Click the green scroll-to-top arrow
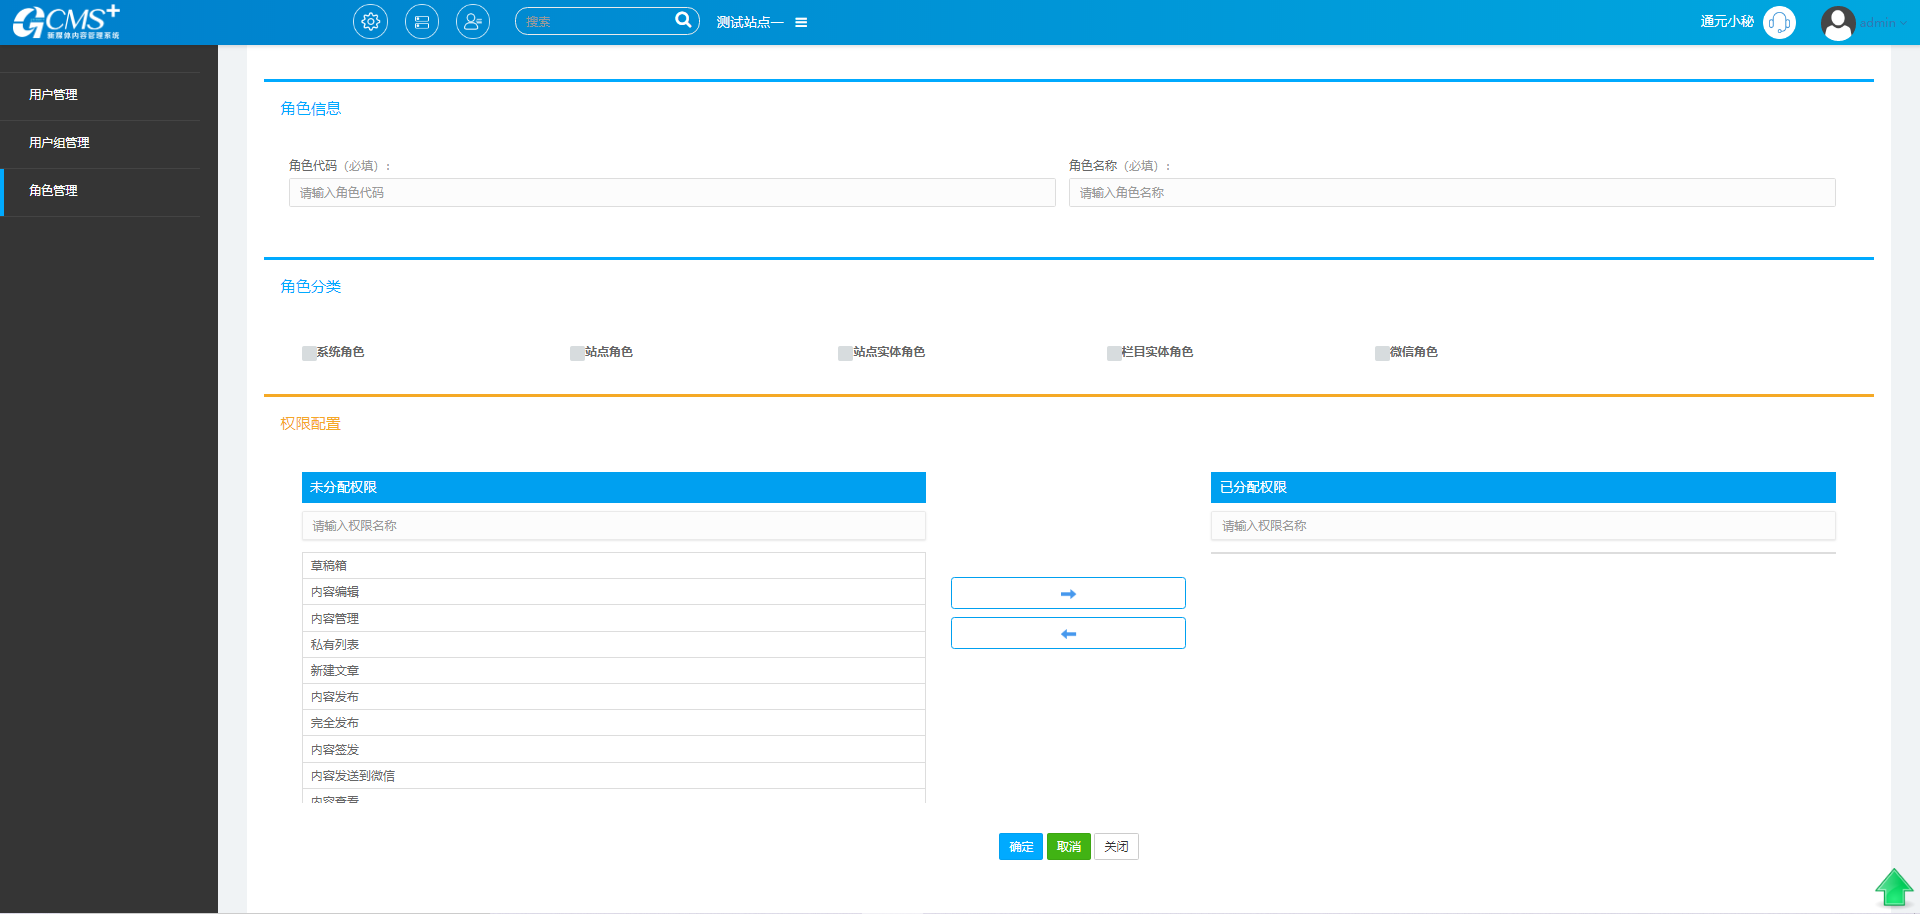The height and width of the screenshot is (914, 1920). (1893, 887)
